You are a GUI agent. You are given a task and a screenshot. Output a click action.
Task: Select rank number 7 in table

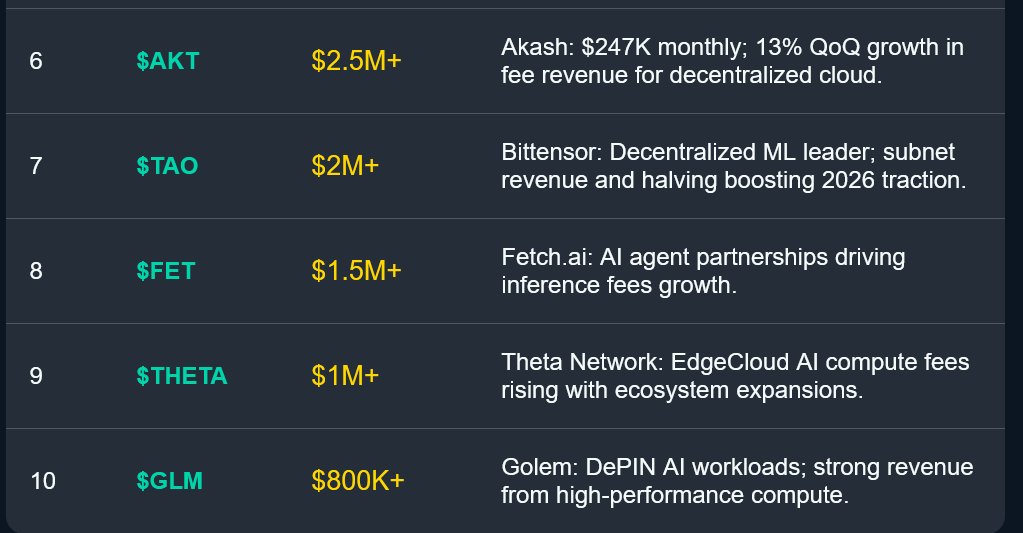coord(36,166)
